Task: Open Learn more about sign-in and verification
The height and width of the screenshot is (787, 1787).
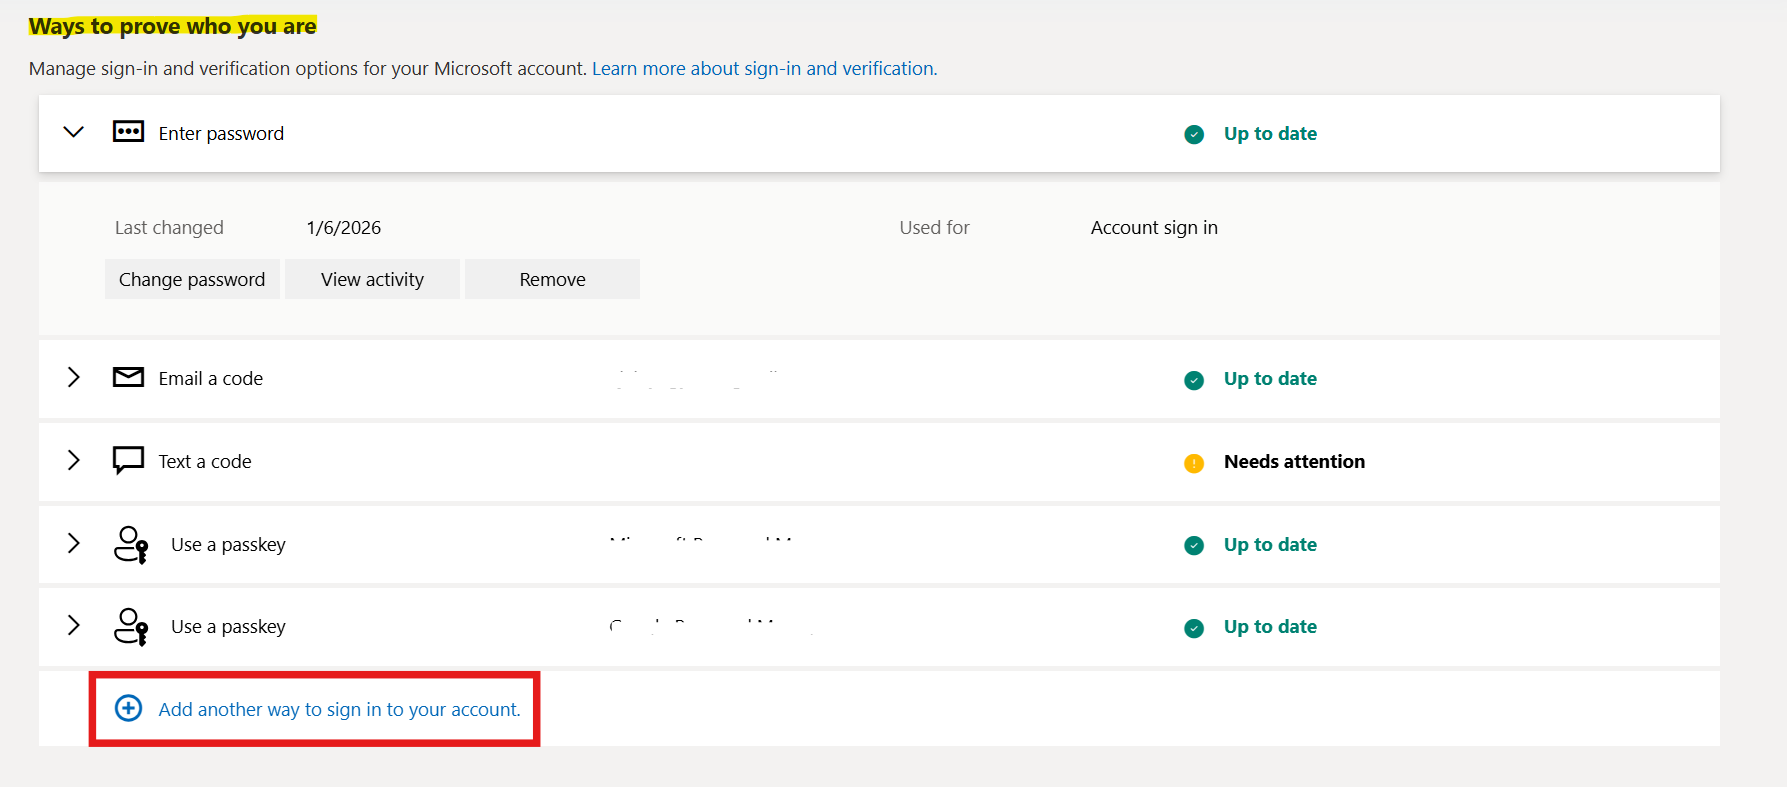Action: pos(764,68)
